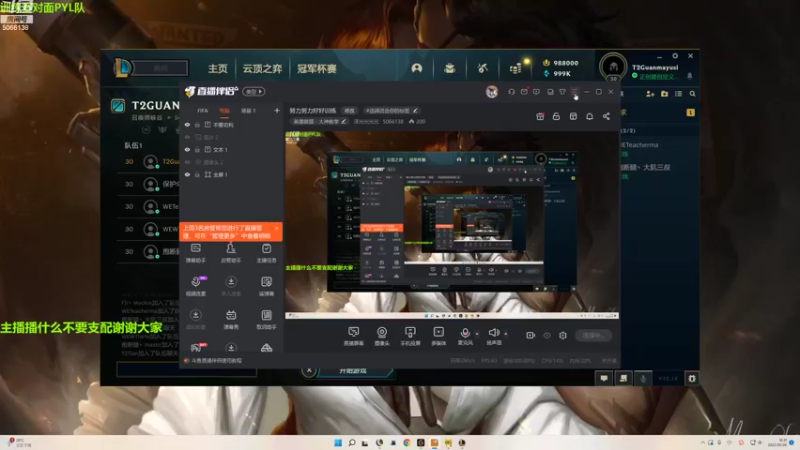Screen dimensions: 800x450
Task: Open the 主页 tab in League client
Action: (217, 68)
